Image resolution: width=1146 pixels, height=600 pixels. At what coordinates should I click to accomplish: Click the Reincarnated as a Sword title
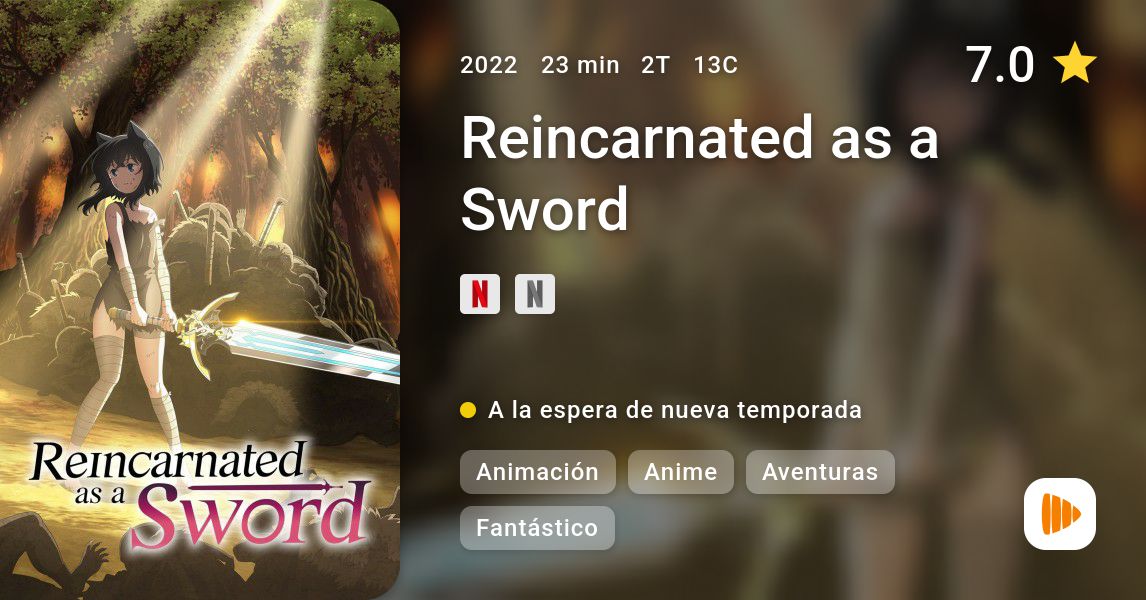pos(699,172)
